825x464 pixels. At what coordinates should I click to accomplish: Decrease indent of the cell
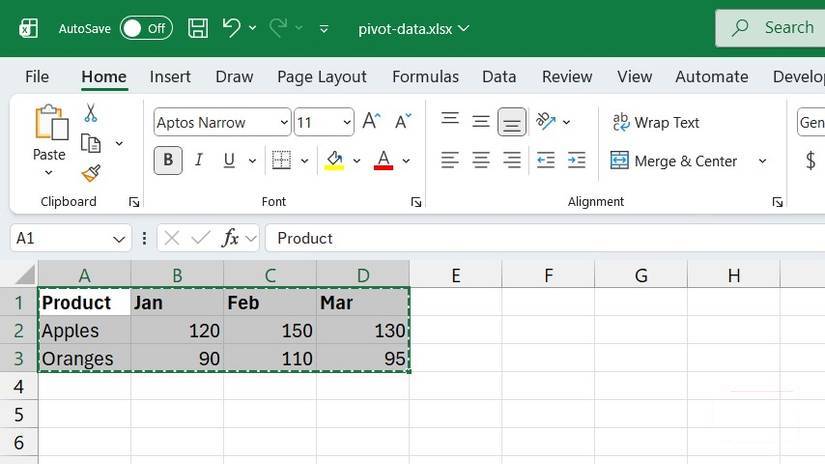[x=546, y=160]
